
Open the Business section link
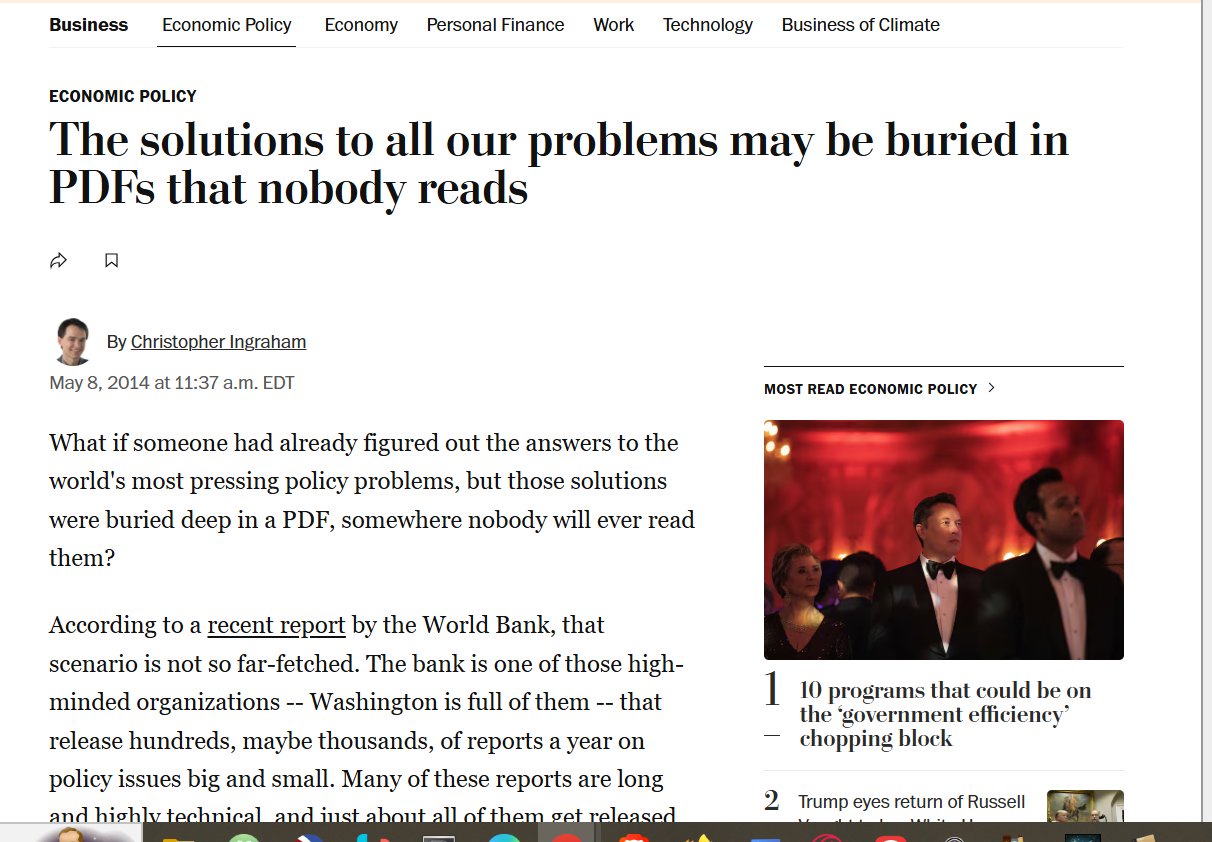[89, 25]
